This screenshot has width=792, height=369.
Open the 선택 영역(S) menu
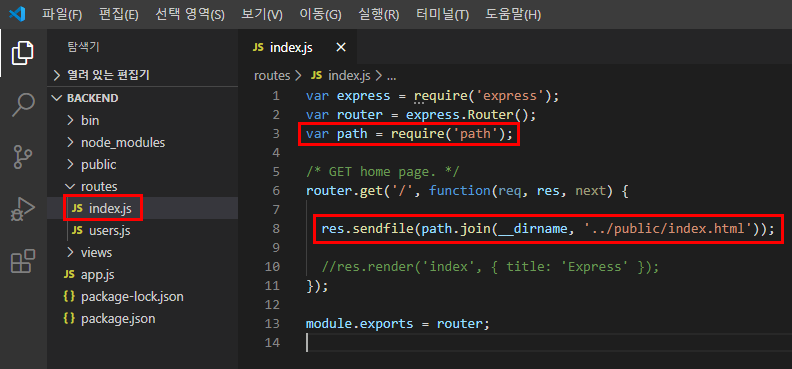coord(190,15)
